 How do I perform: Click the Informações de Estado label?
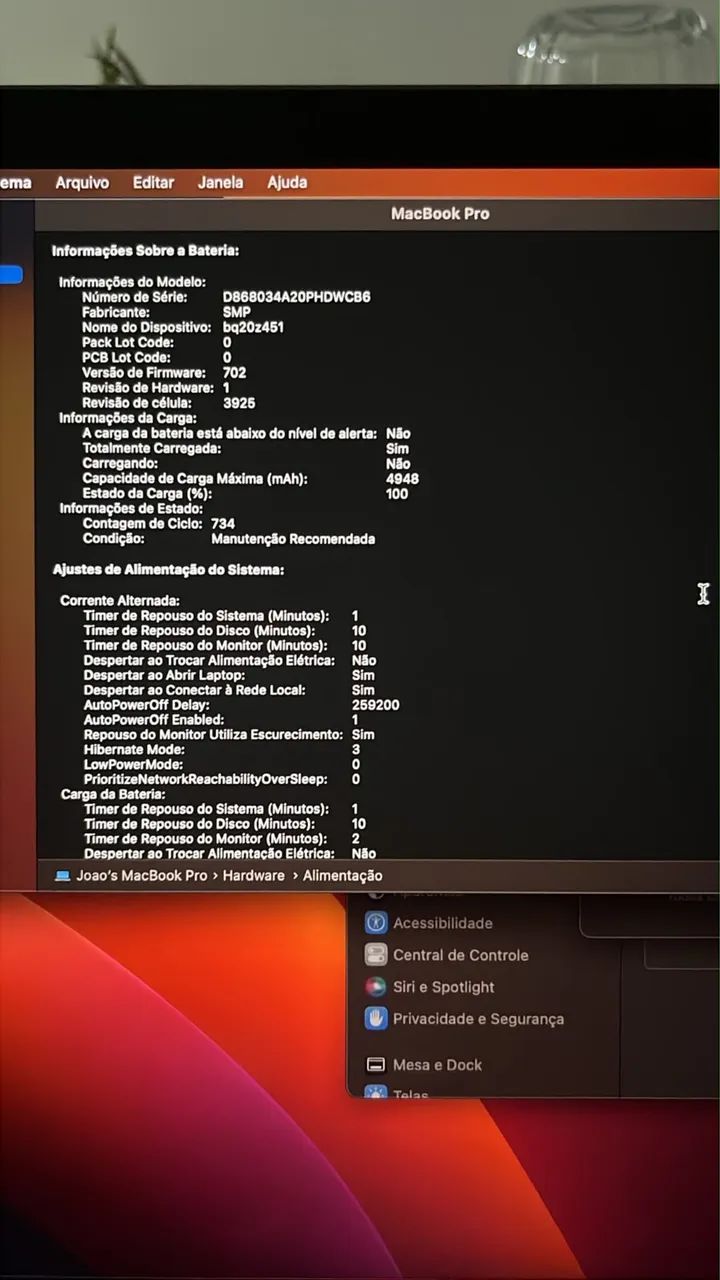click(x=132, y=509)
